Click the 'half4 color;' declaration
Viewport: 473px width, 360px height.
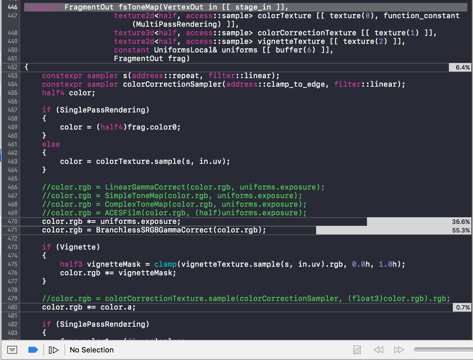click(x=69, y=93)
